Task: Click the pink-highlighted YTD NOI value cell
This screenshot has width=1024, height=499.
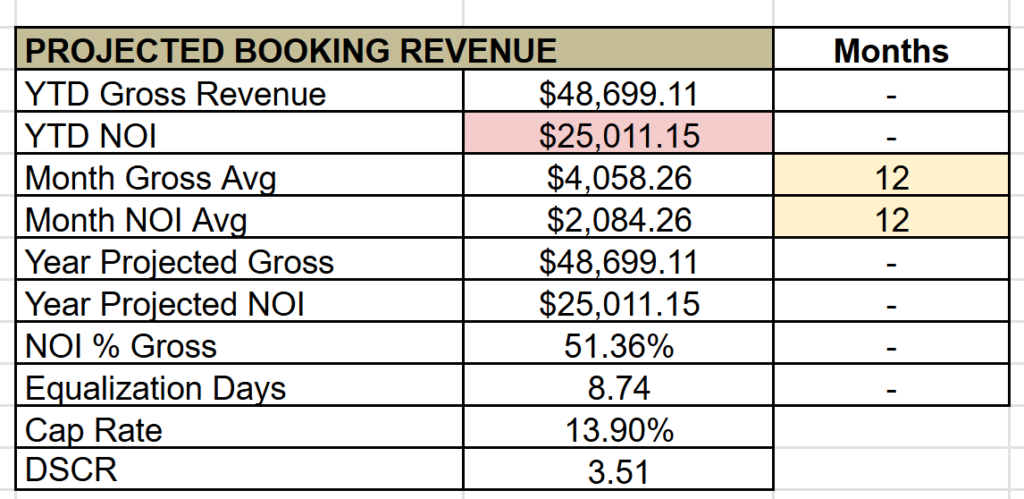Action: pos(618,136)
